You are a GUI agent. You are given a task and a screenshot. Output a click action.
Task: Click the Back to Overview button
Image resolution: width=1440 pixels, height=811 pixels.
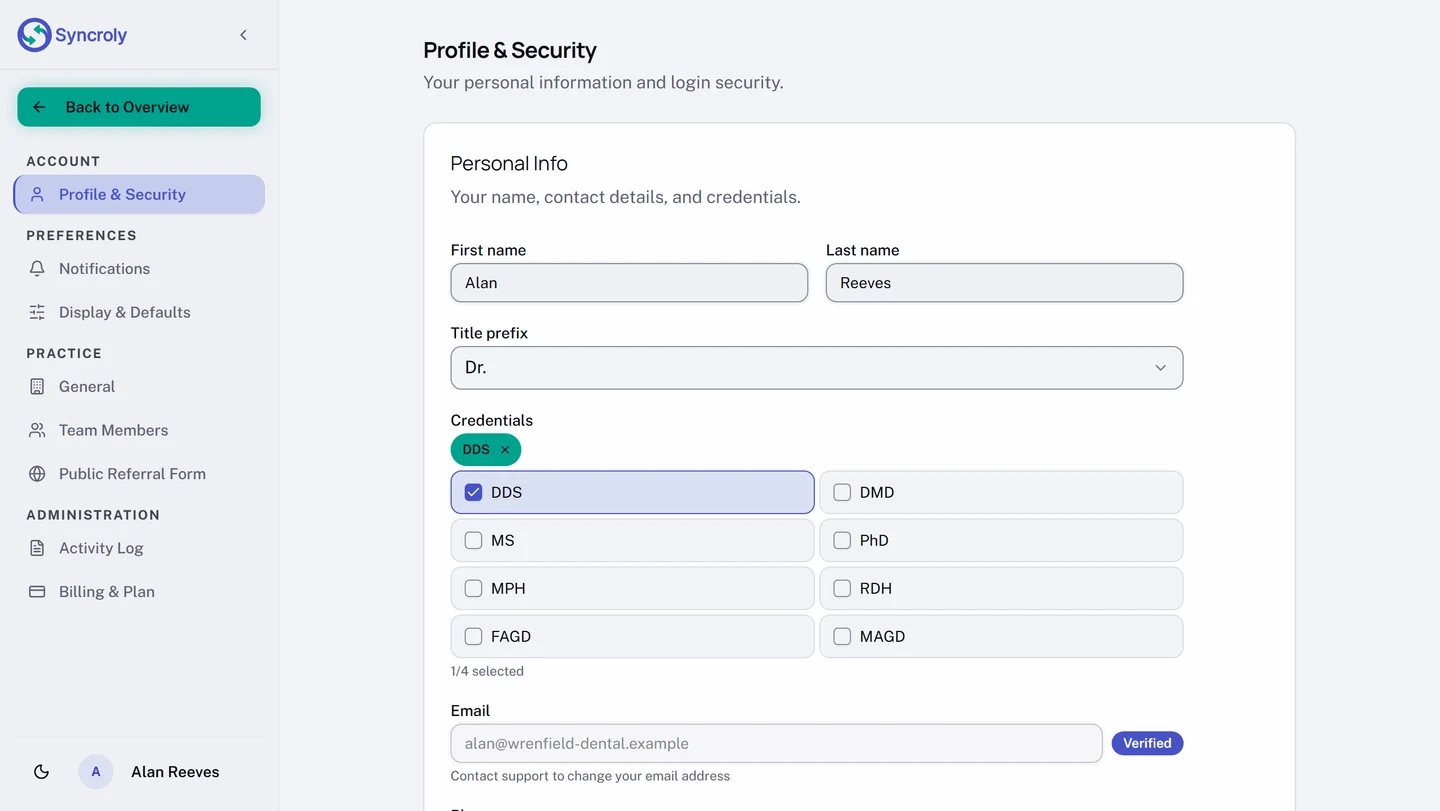(139, 107)
